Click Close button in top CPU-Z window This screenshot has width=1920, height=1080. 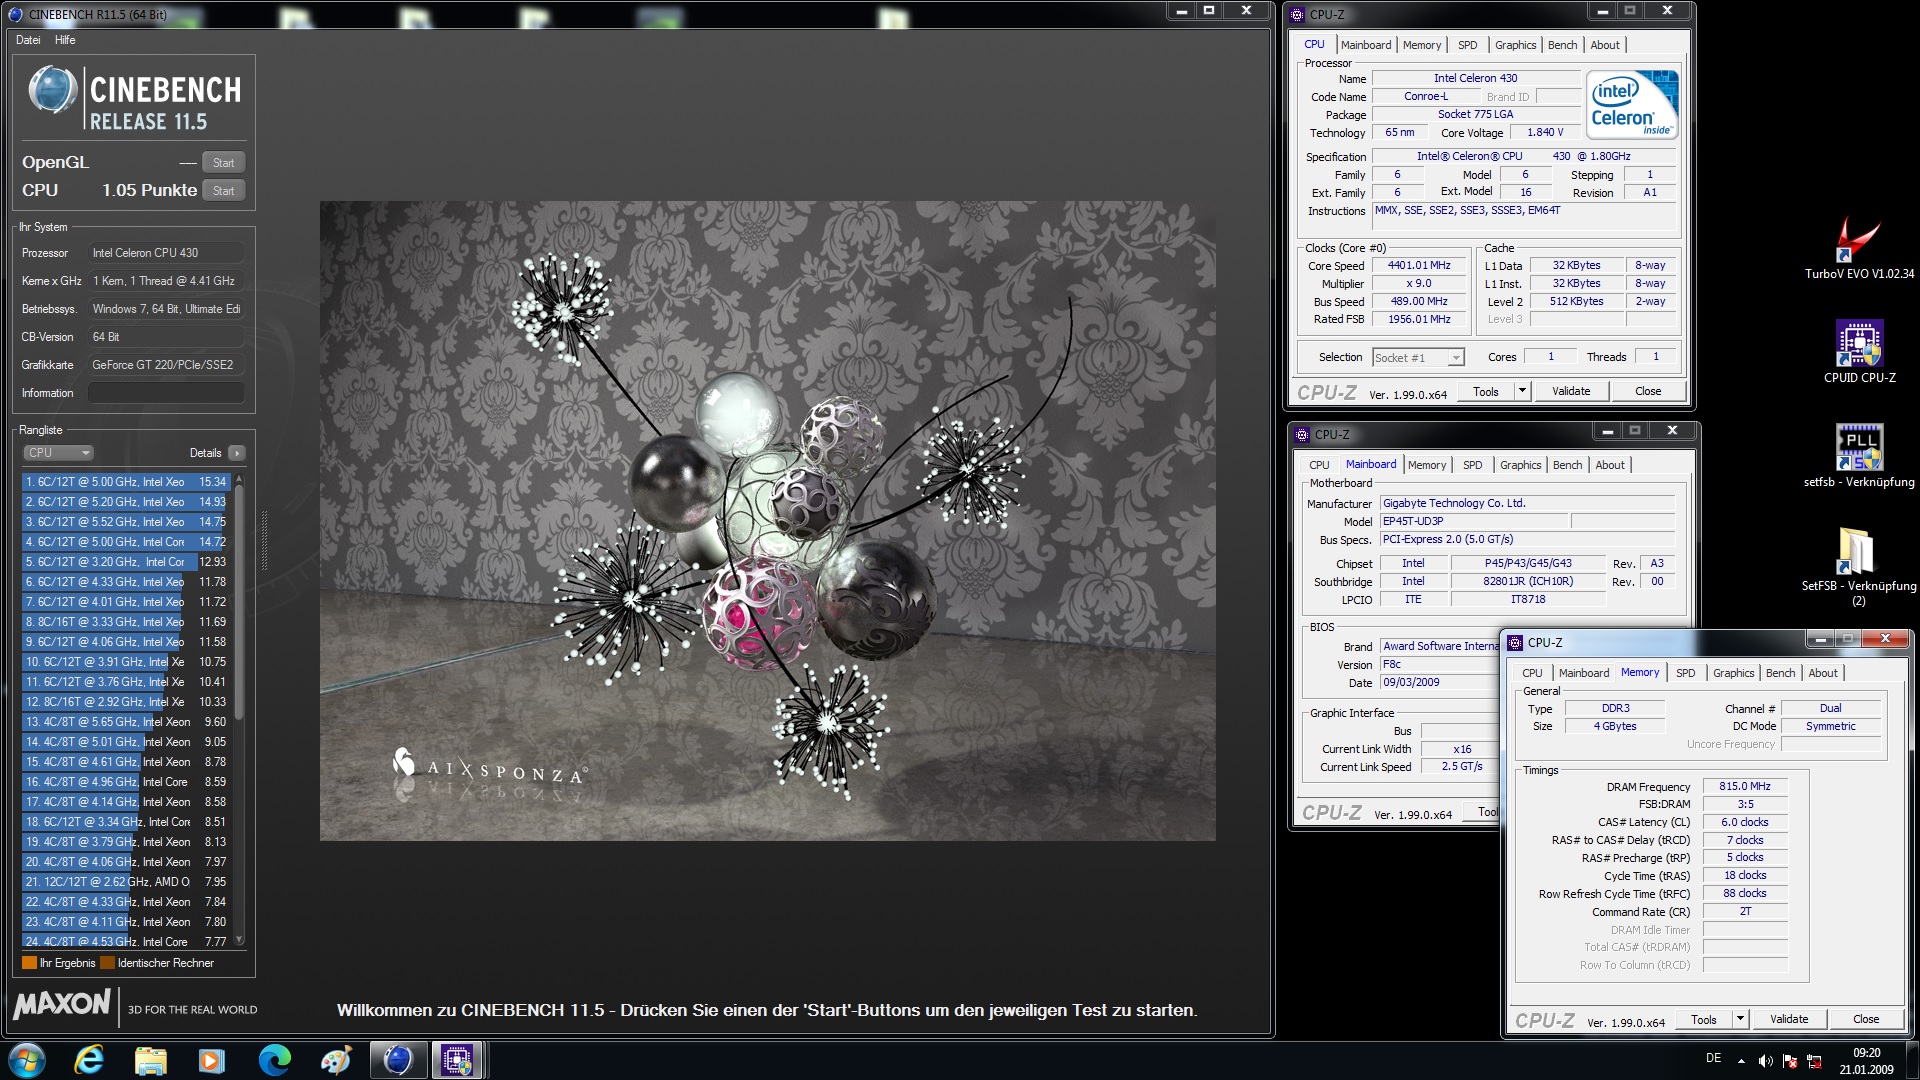click(1648, 391)
